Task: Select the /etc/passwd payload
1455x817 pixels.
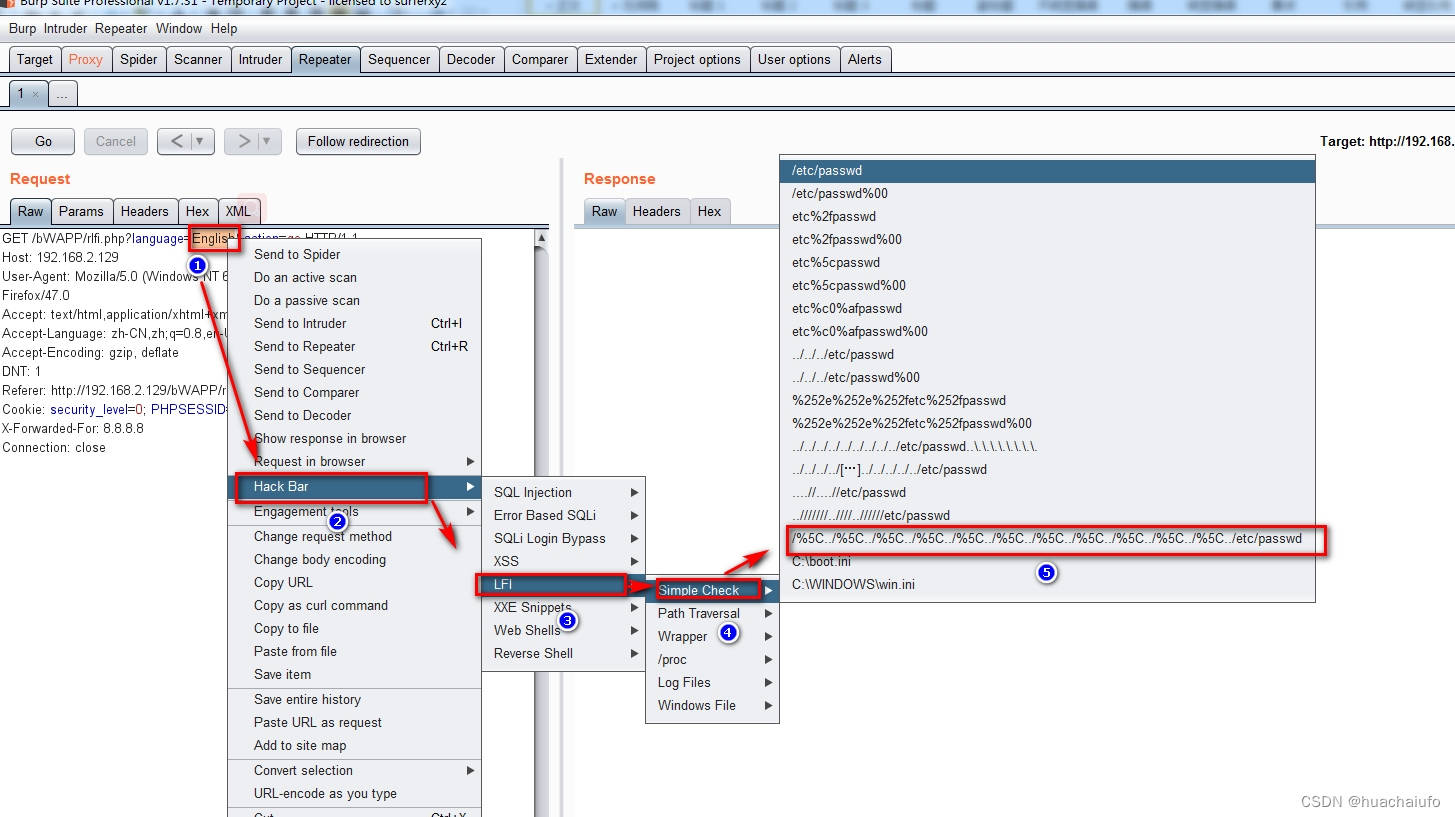Action: (1047, 170)
